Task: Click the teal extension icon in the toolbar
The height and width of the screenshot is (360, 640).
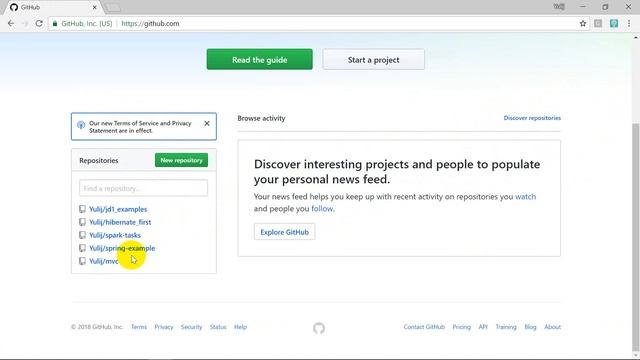Action: tap(614, 24)
